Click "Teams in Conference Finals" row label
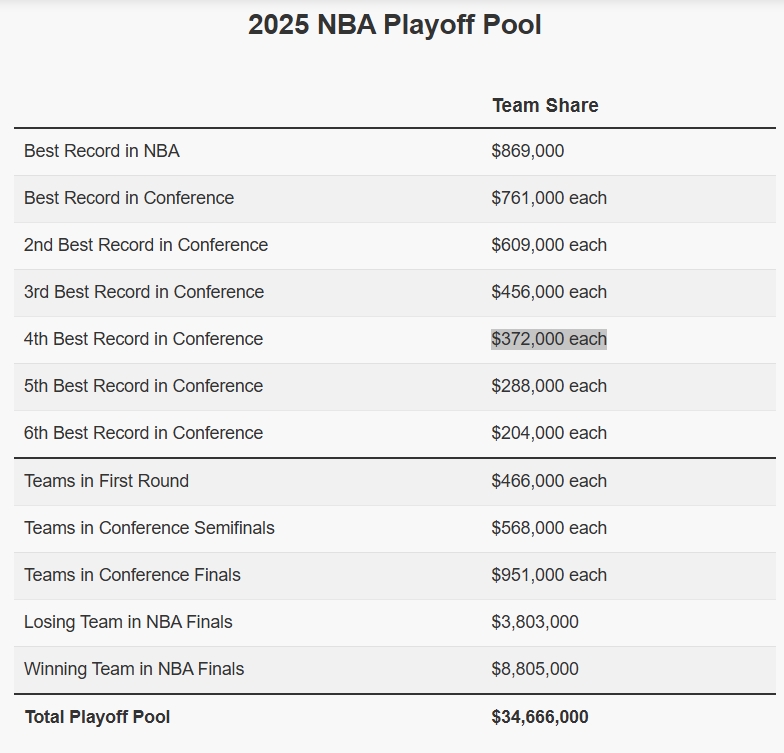The height and width of the screenshot is (753, 784). point(132,575)
